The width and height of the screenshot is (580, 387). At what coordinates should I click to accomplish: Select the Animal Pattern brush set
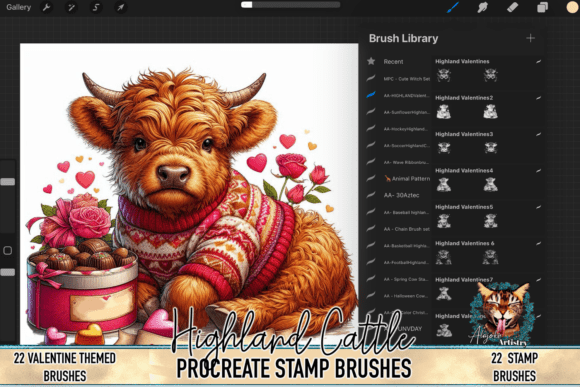tap(398, 178)
